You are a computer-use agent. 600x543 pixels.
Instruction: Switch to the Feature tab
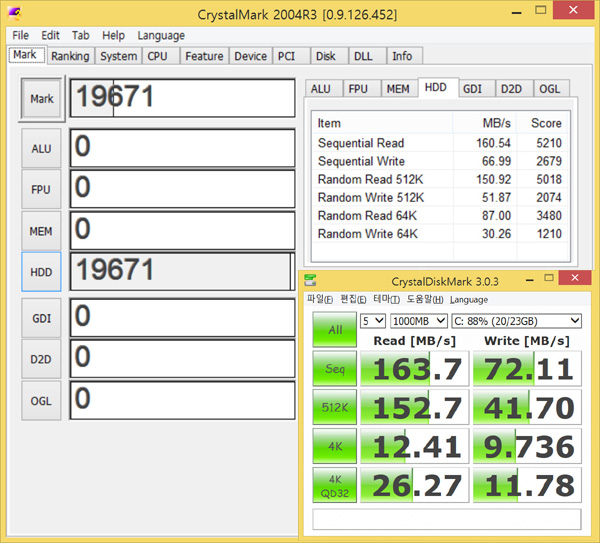click(204, 56)
